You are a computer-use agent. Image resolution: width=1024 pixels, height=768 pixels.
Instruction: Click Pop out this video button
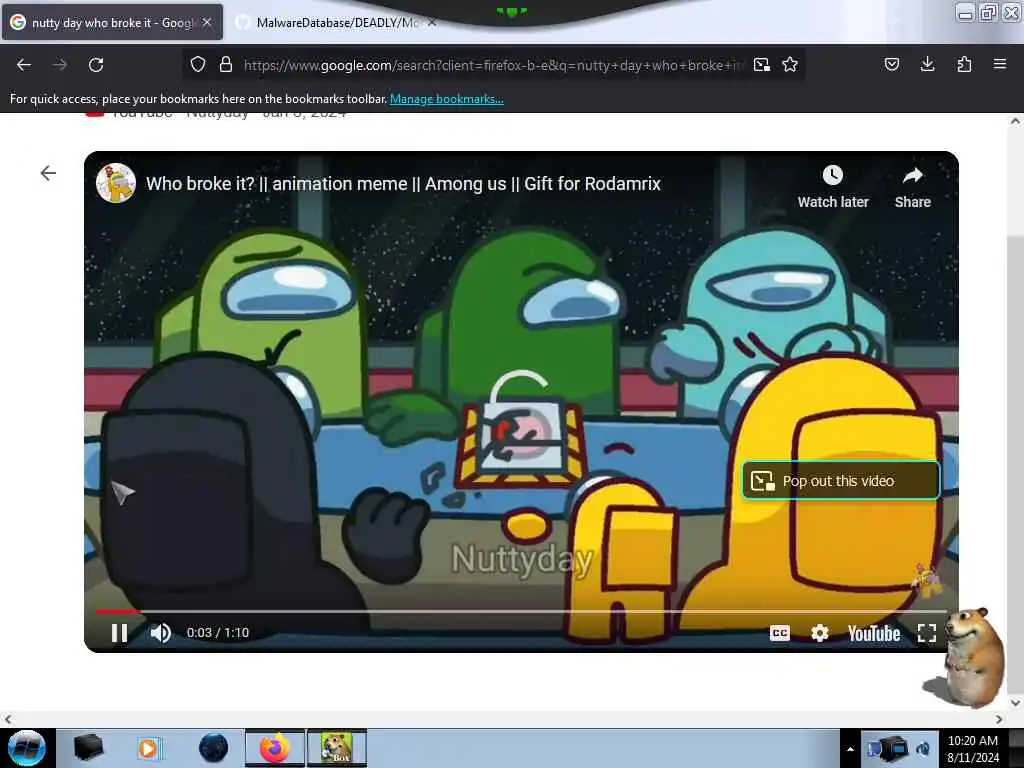tap(840, 481)
